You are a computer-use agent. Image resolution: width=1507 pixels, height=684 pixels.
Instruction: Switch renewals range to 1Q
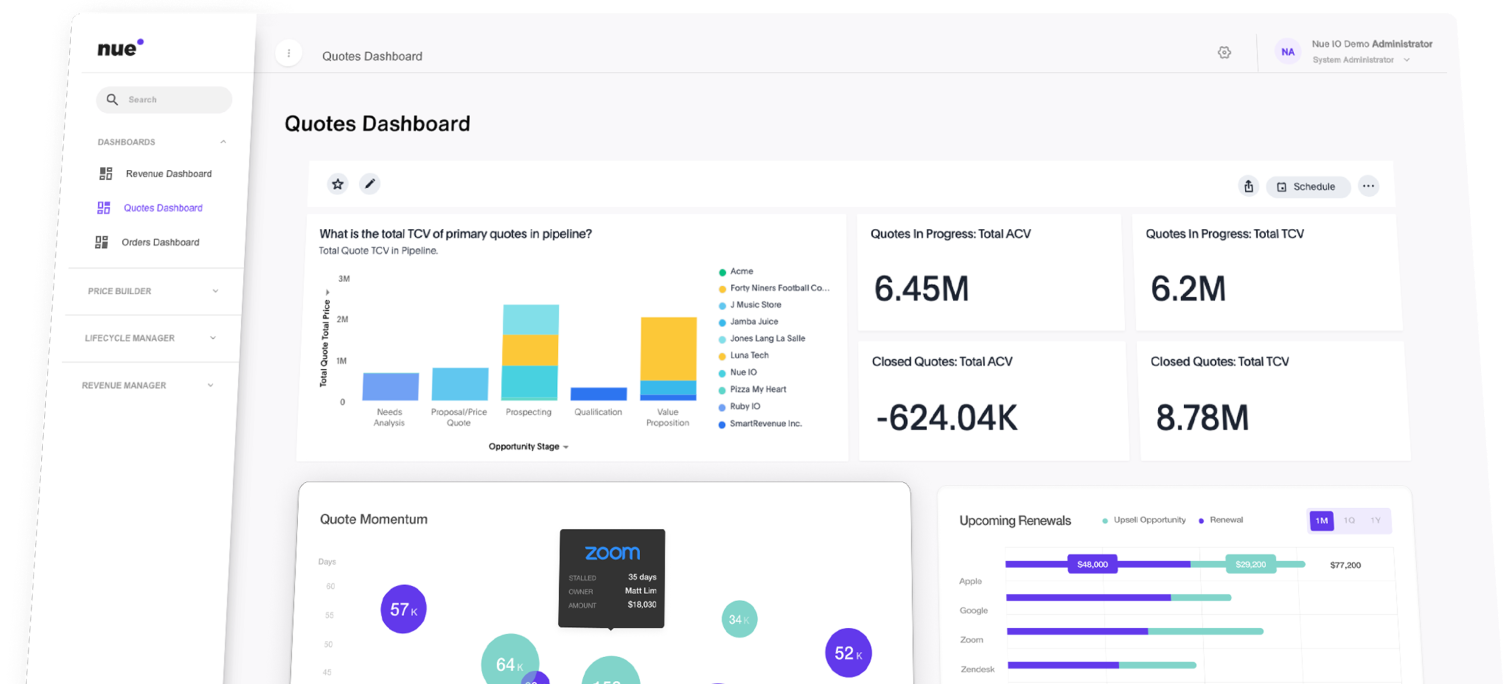(1349, 521)
